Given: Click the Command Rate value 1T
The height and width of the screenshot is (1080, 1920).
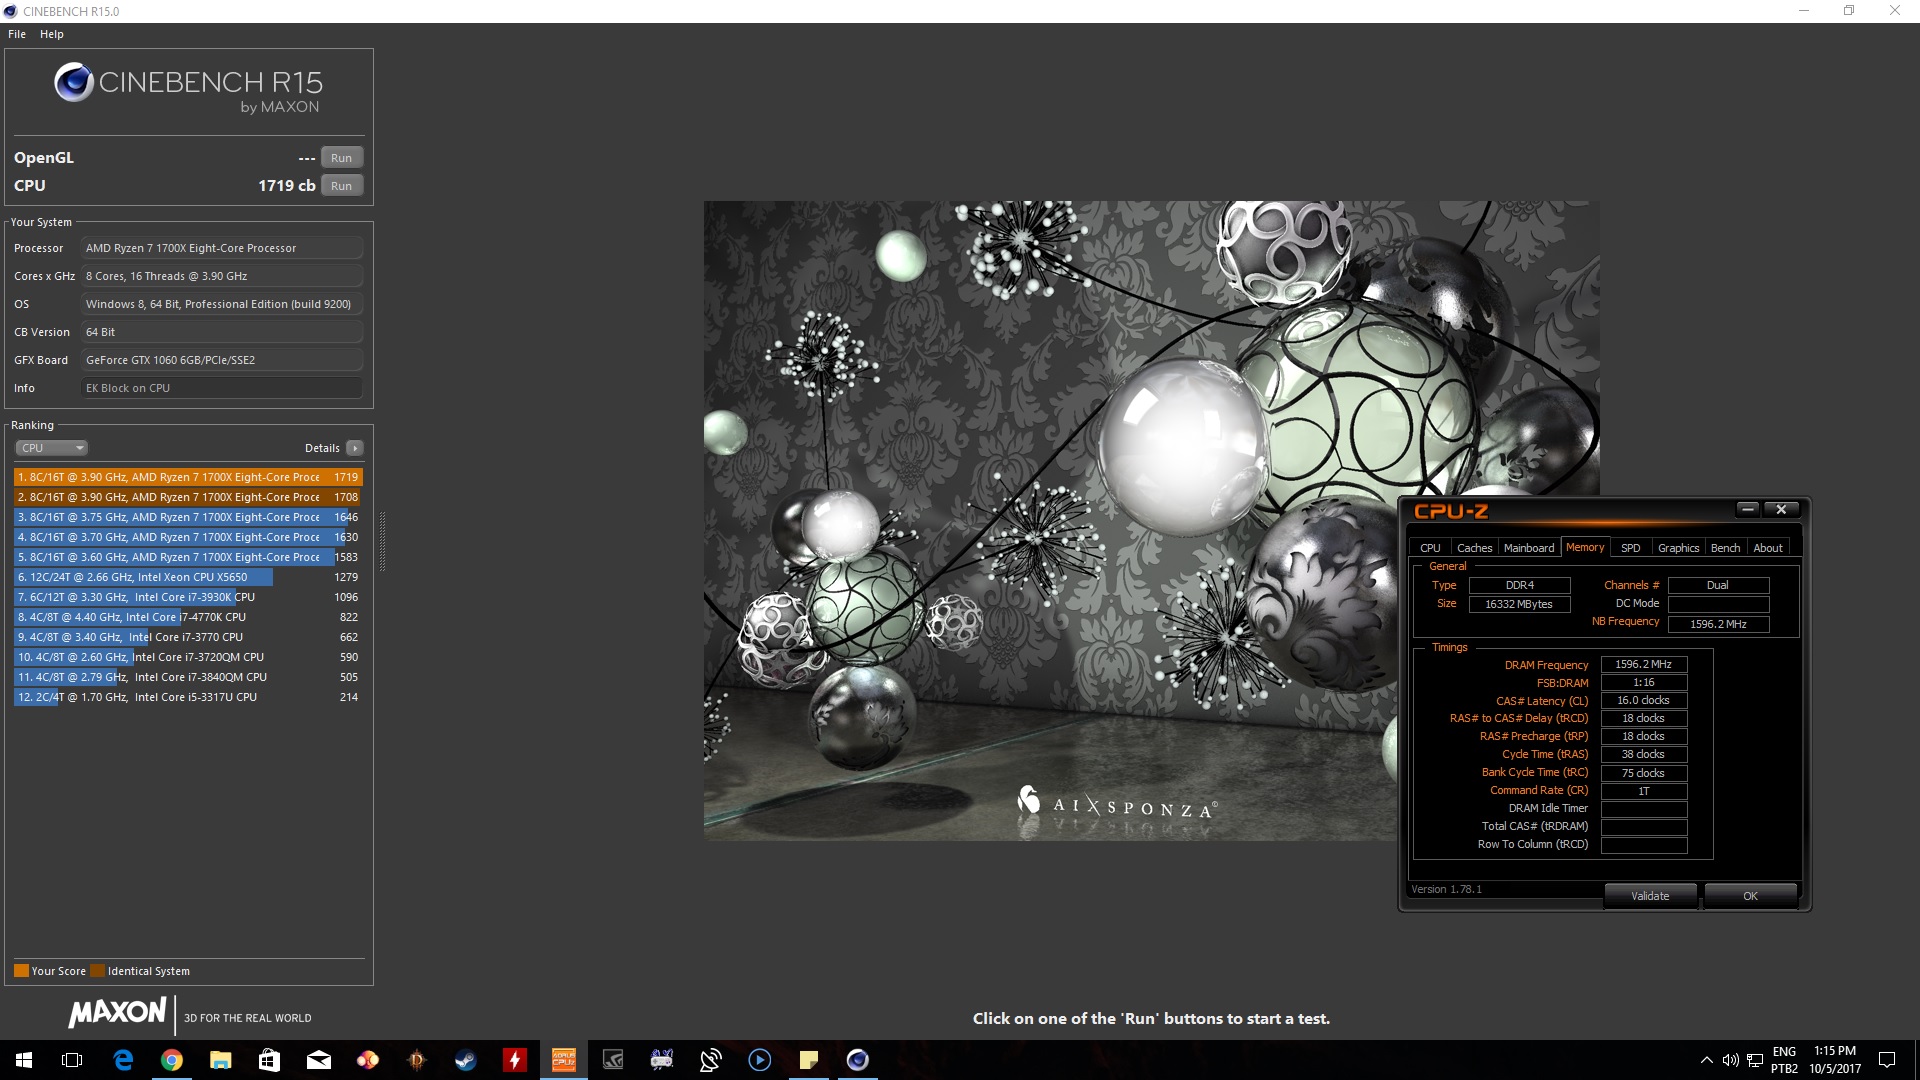Looking at the screenshot, I should [x=1643, y=791].
